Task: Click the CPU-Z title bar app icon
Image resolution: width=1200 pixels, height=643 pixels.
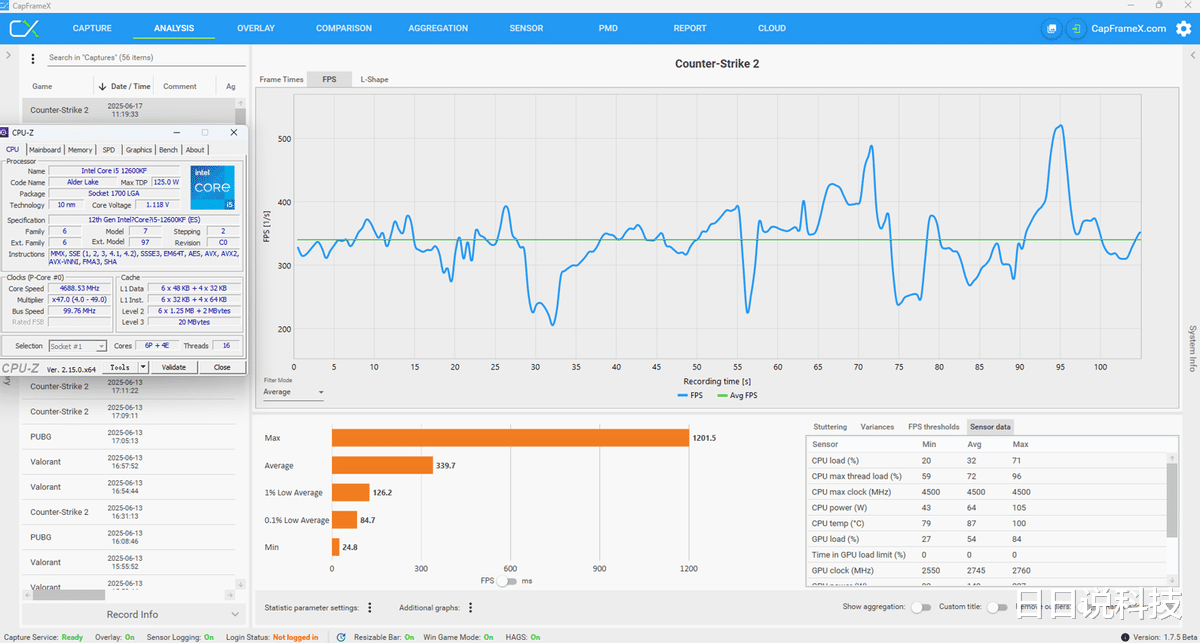Action: coord(4,132)
